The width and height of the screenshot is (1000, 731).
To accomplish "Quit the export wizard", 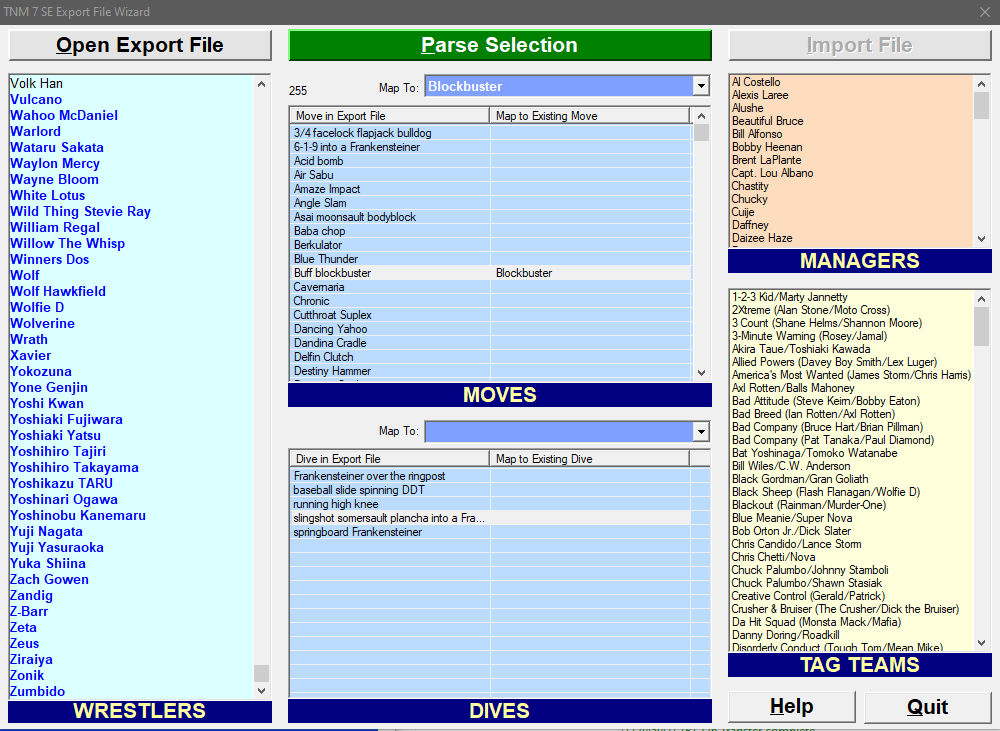I will [927, 707].
